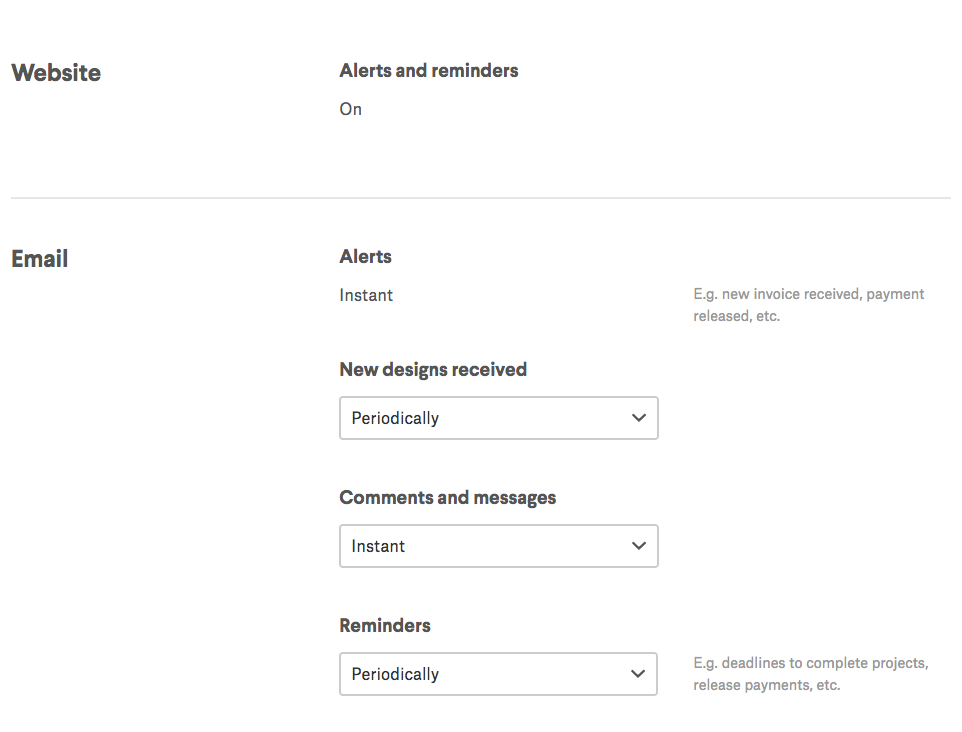Click the "Alerts and reminders" label
Viewport: 962px width, 732px height.
click(429, 71)
